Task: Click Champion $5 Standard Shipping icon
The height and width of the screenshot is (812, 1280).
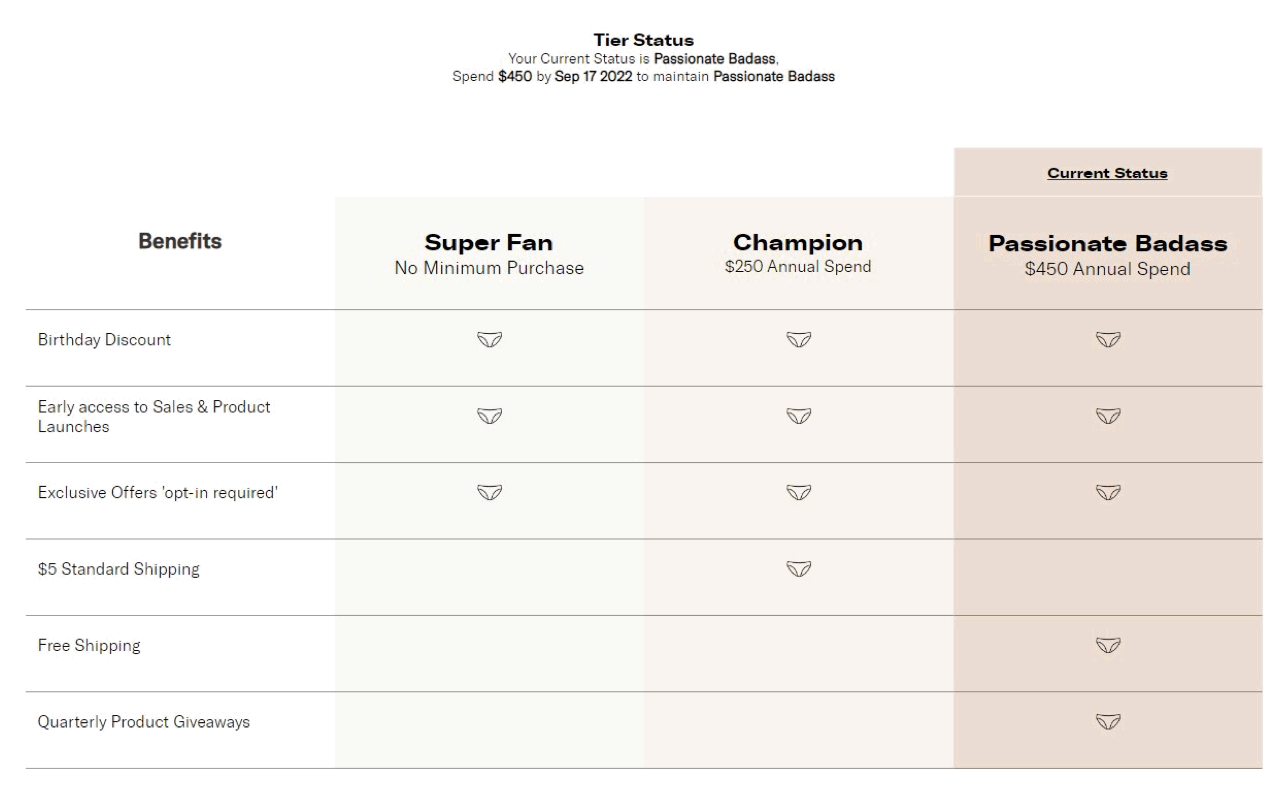Action: tap(798, 569)
